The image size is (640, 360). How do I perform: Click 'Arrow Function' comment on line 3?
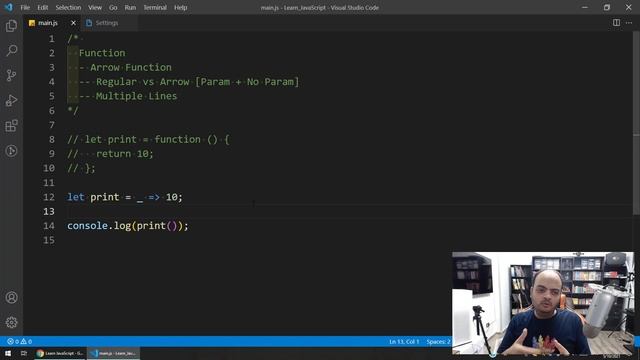coord(131,67)
